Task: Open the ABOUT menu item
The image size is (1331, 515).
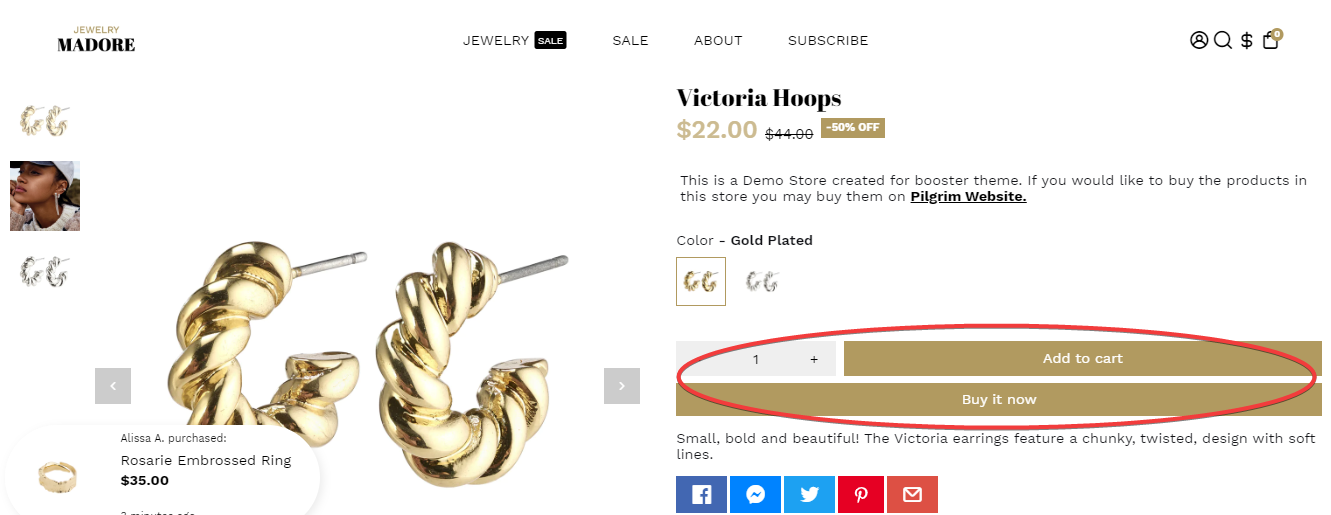Action: [718, 41]
